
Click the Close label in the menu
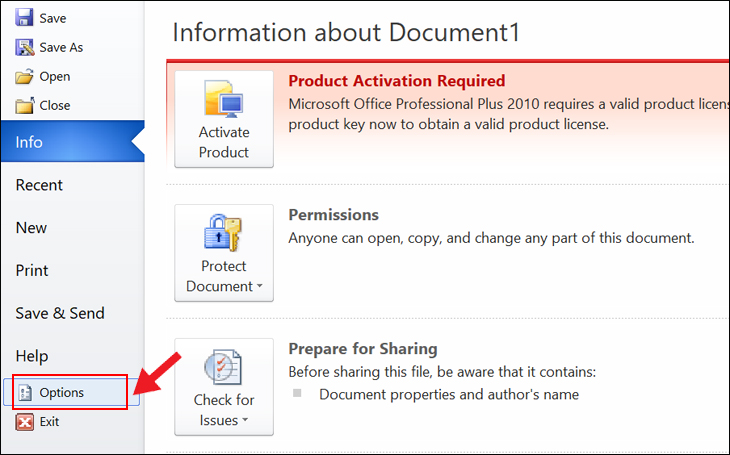click(x=55, y=105)
